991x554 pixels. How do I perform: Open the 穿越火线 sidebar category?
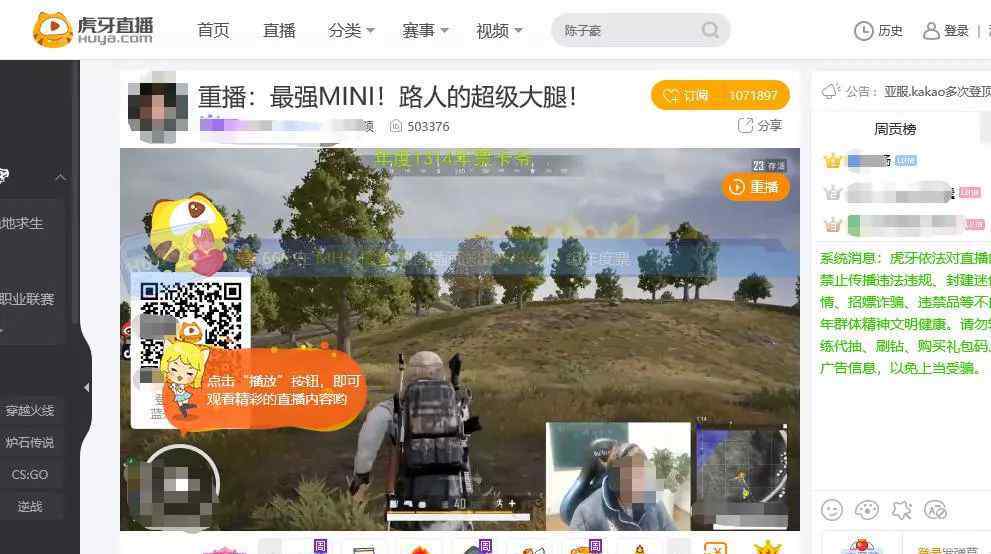[x=30, y=411]
